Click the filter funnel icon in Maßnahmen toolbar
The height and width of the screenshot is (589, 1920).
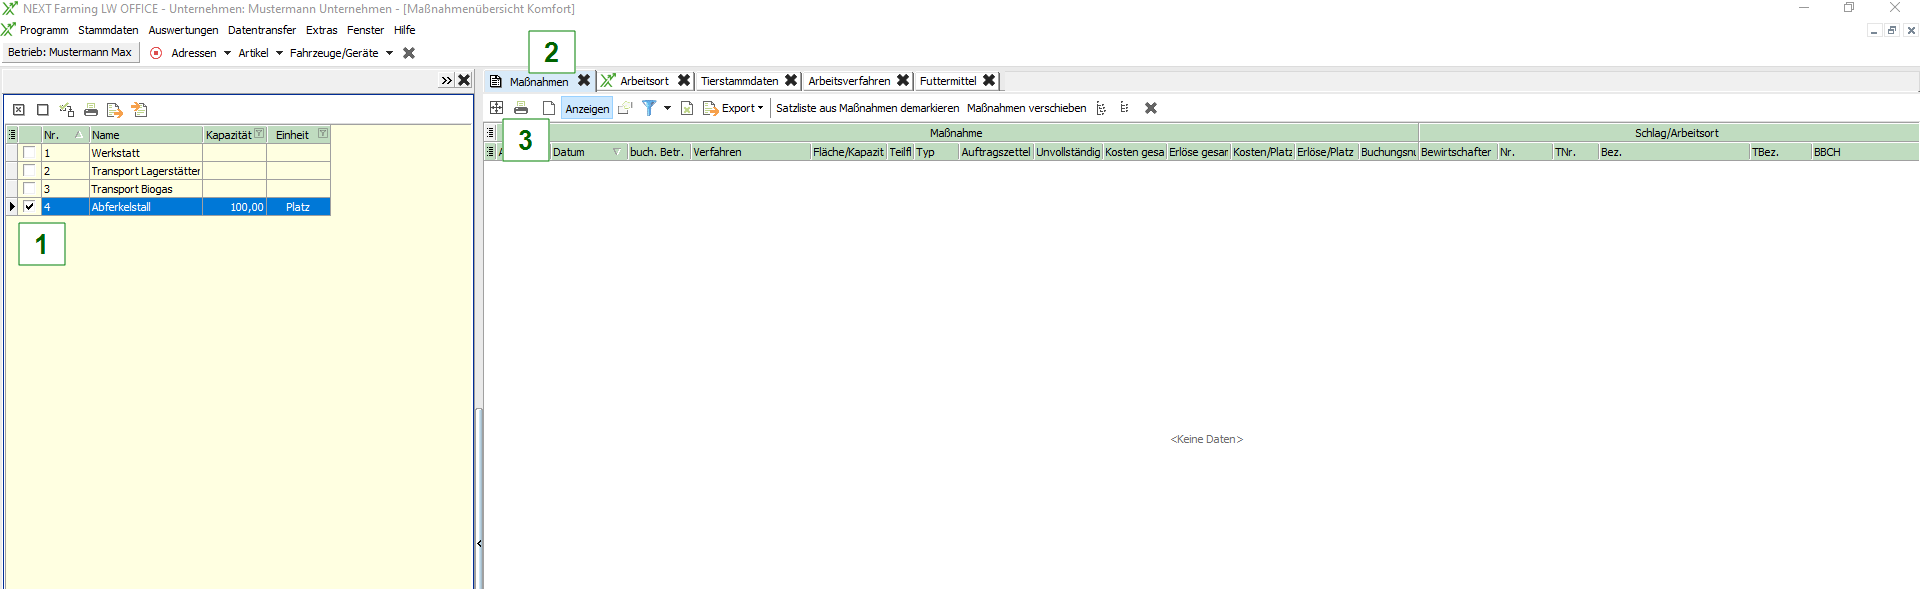[649, 108]
